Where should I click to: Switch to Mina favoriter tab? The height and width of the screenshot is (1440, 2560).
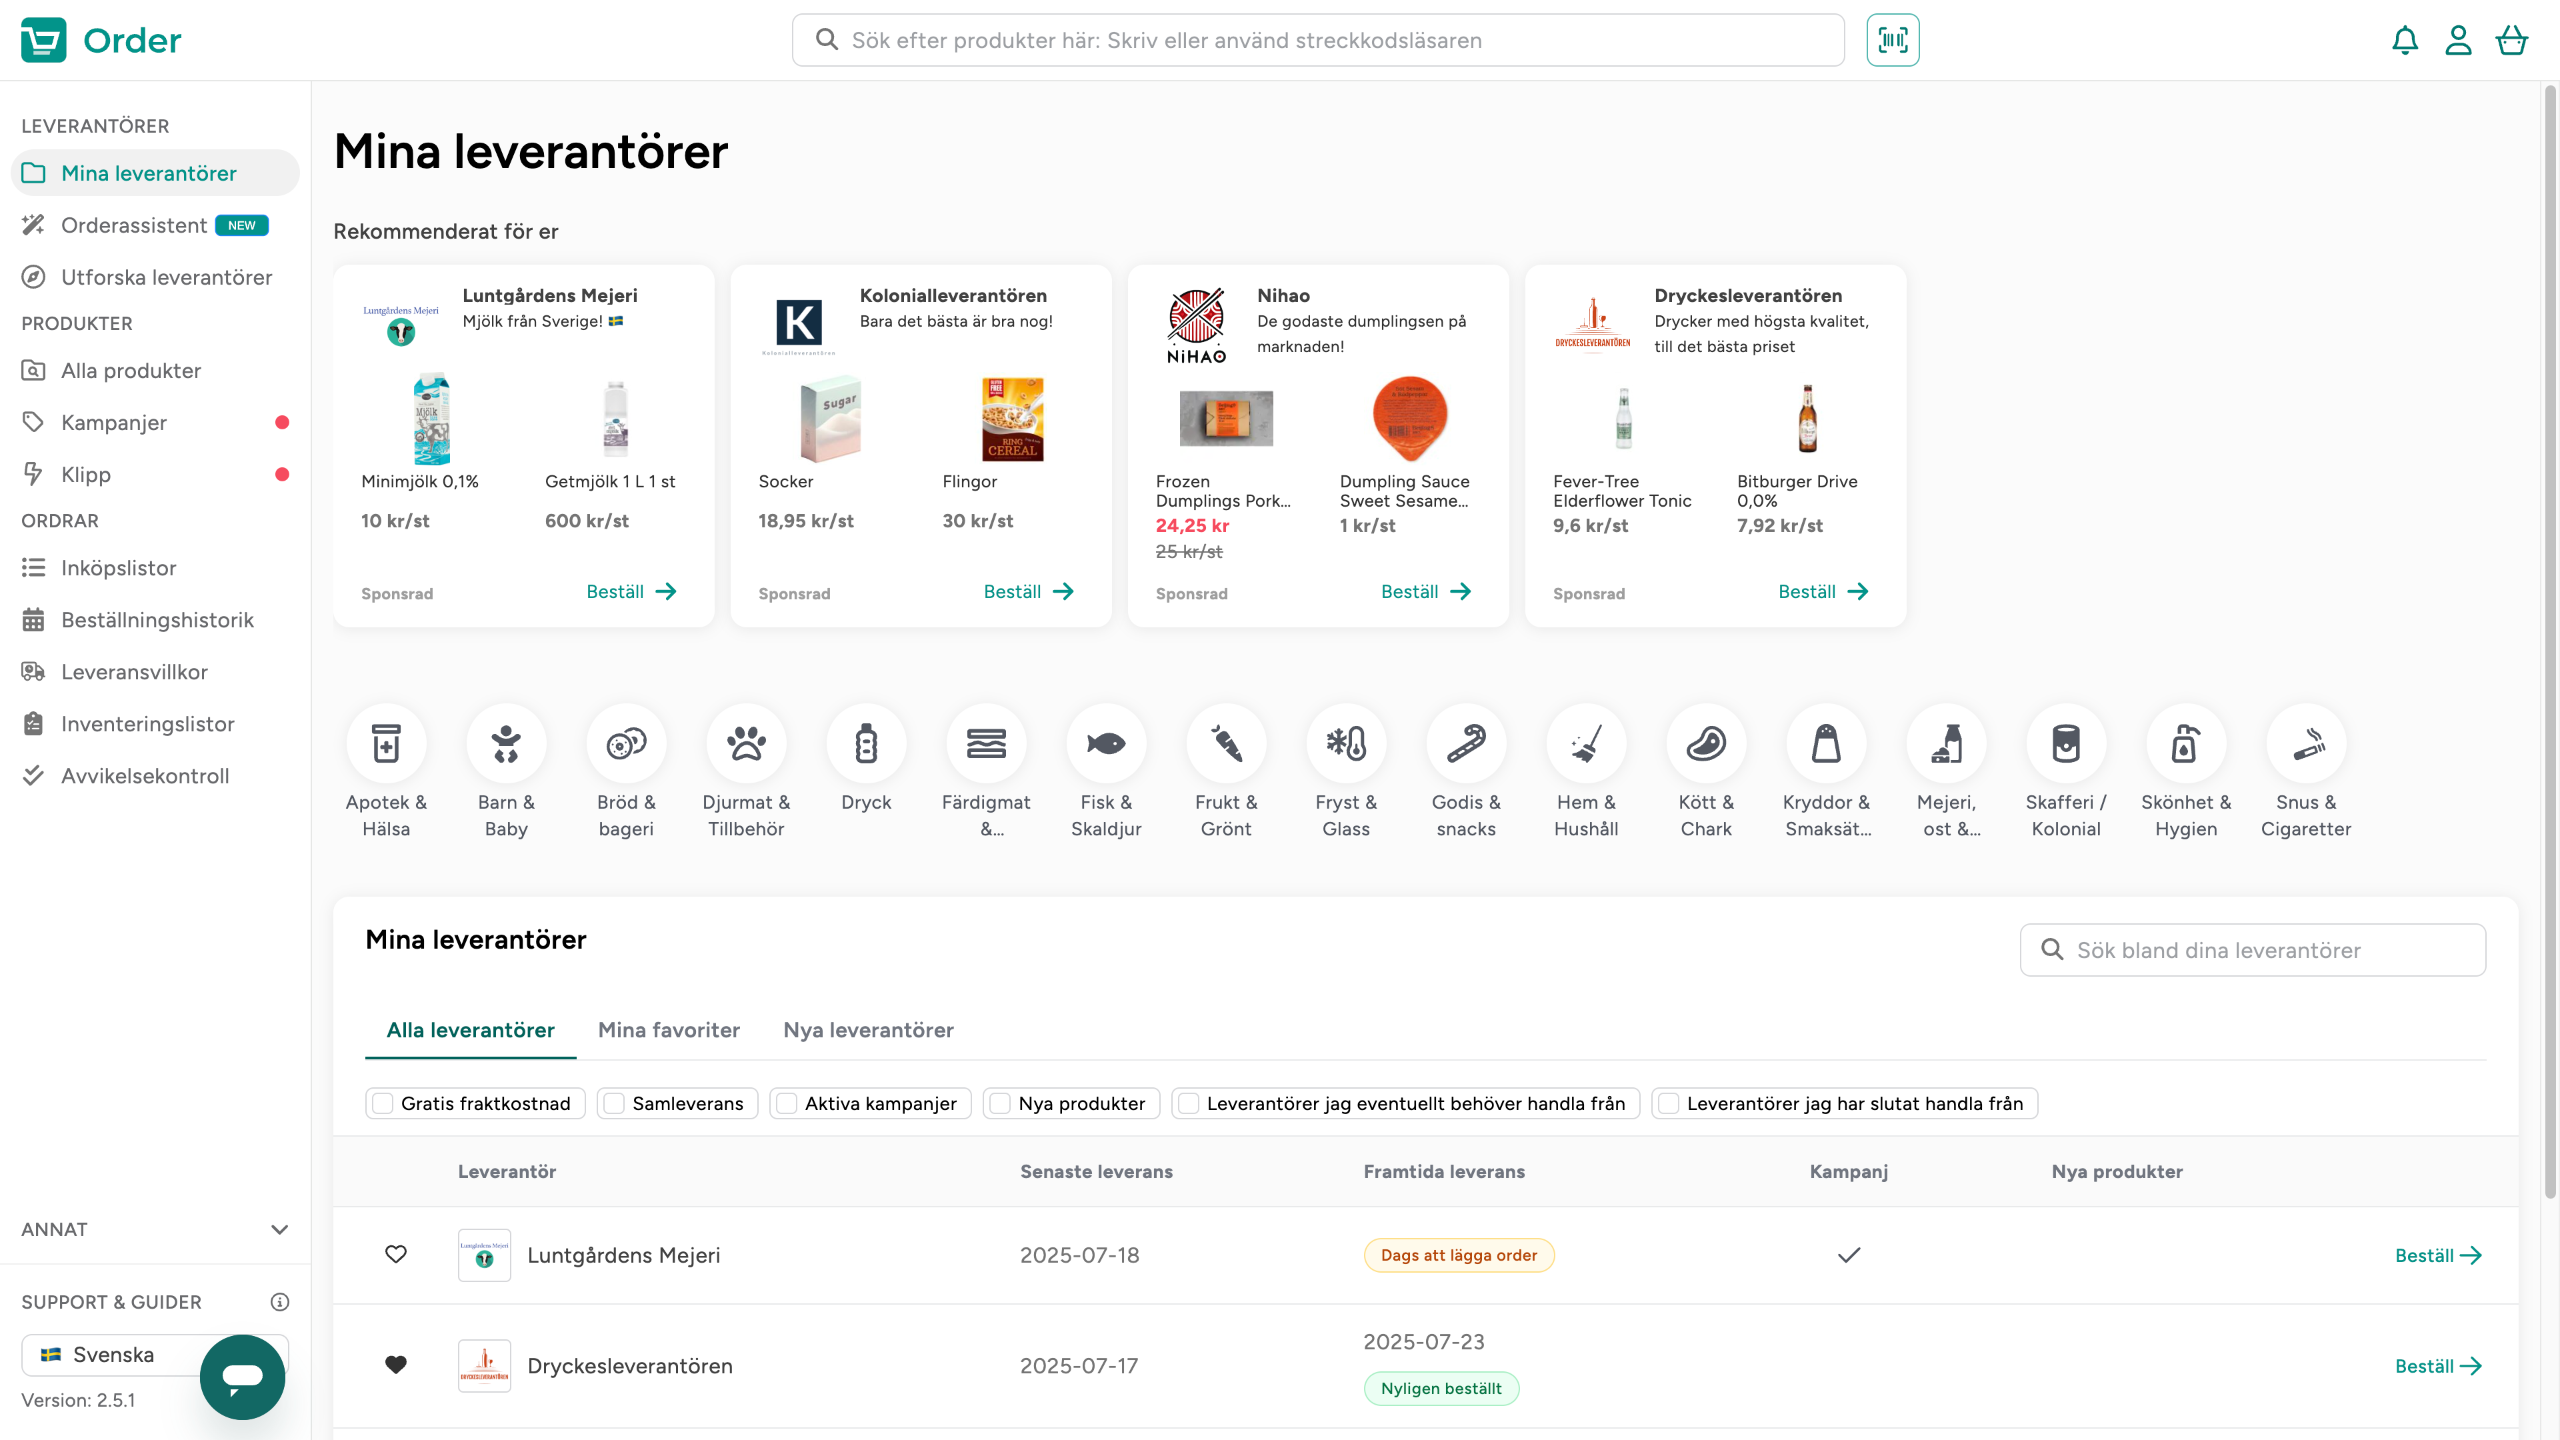[x=668, y=1030]
